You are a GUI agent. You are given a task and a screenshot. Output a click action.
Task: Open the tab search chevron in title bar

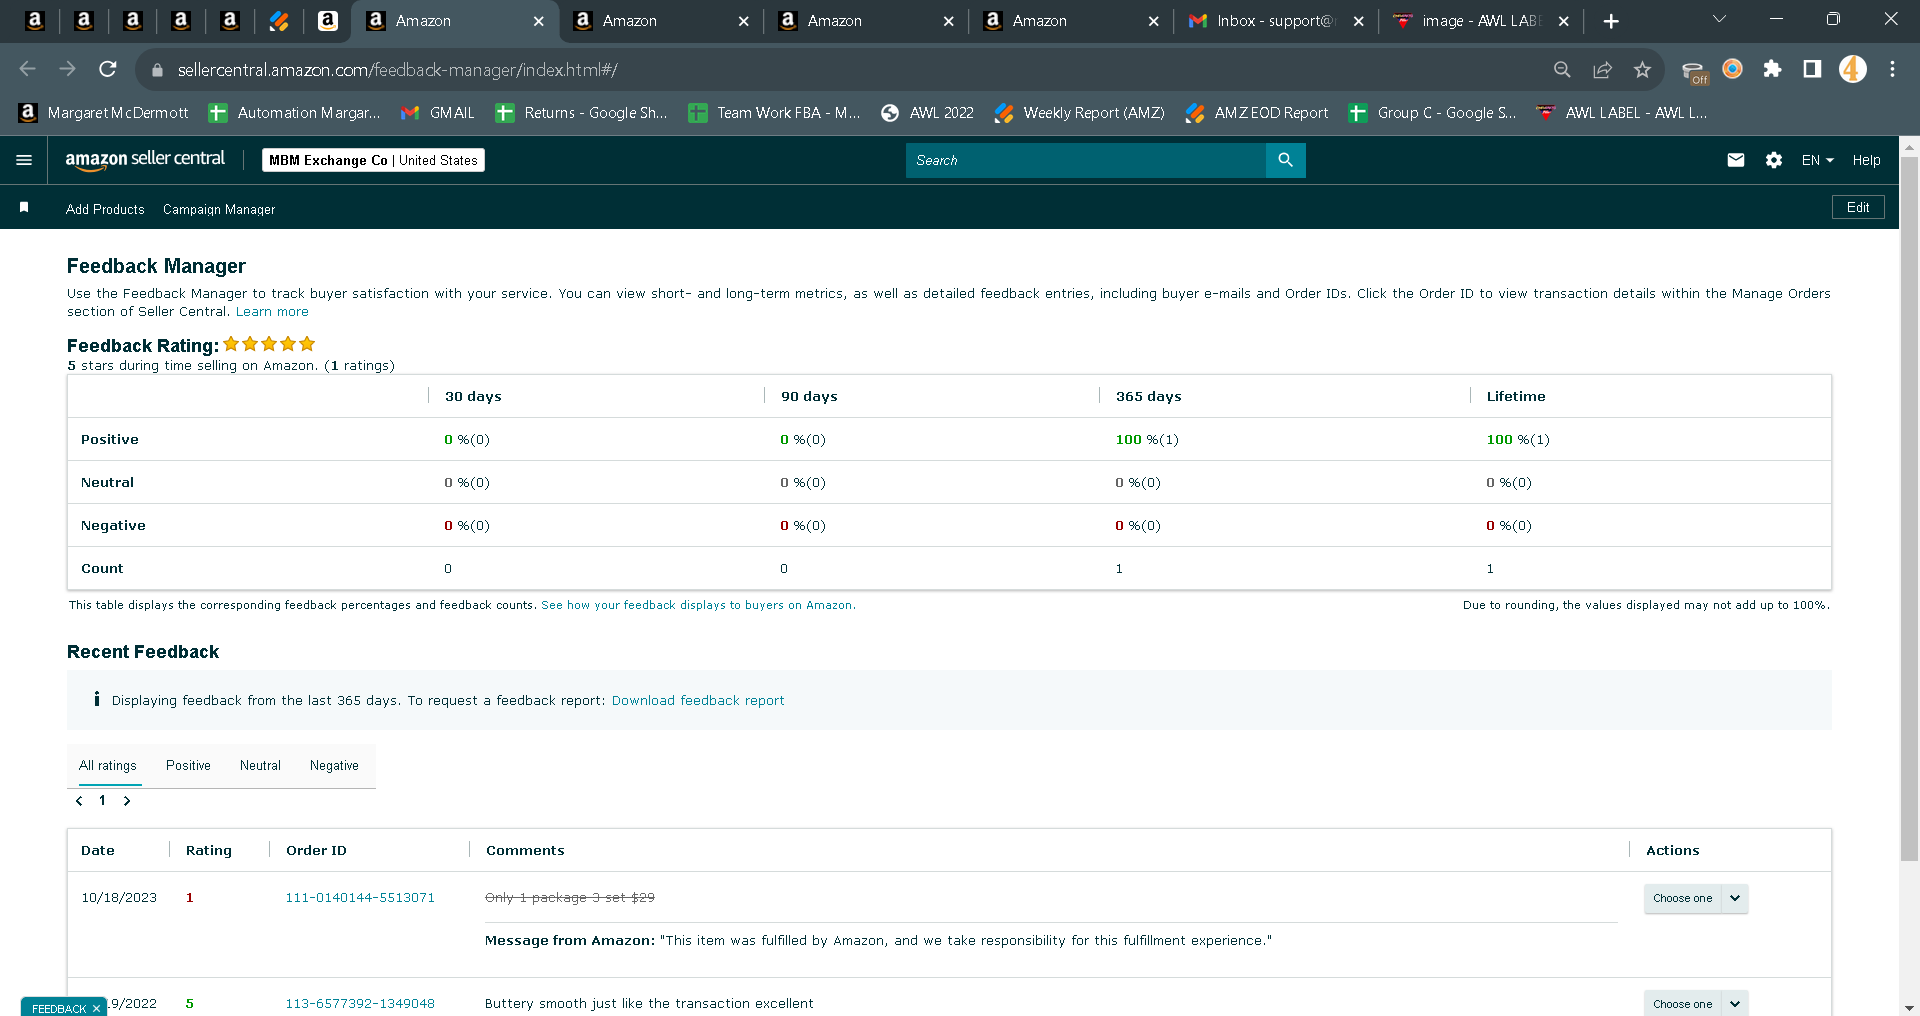(1719, 19)
